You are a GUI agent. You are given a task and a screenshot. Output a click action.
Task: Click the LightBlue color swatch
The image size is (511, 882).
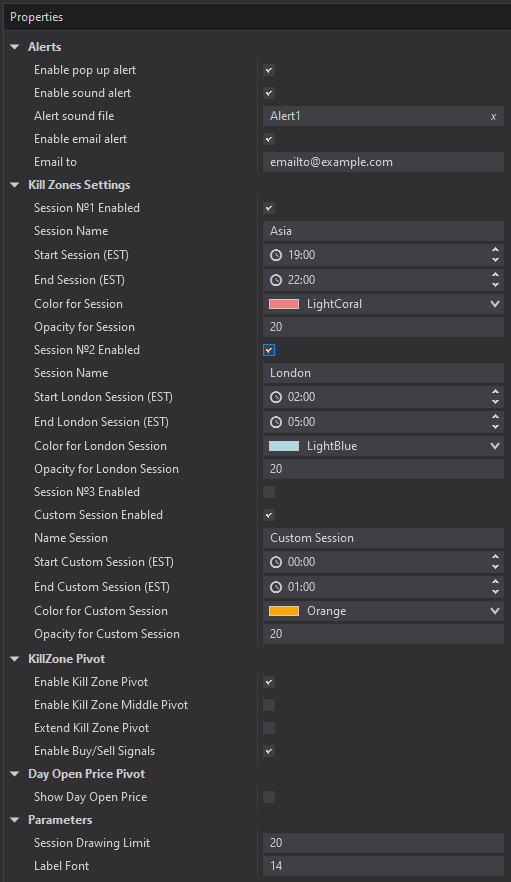284,446
